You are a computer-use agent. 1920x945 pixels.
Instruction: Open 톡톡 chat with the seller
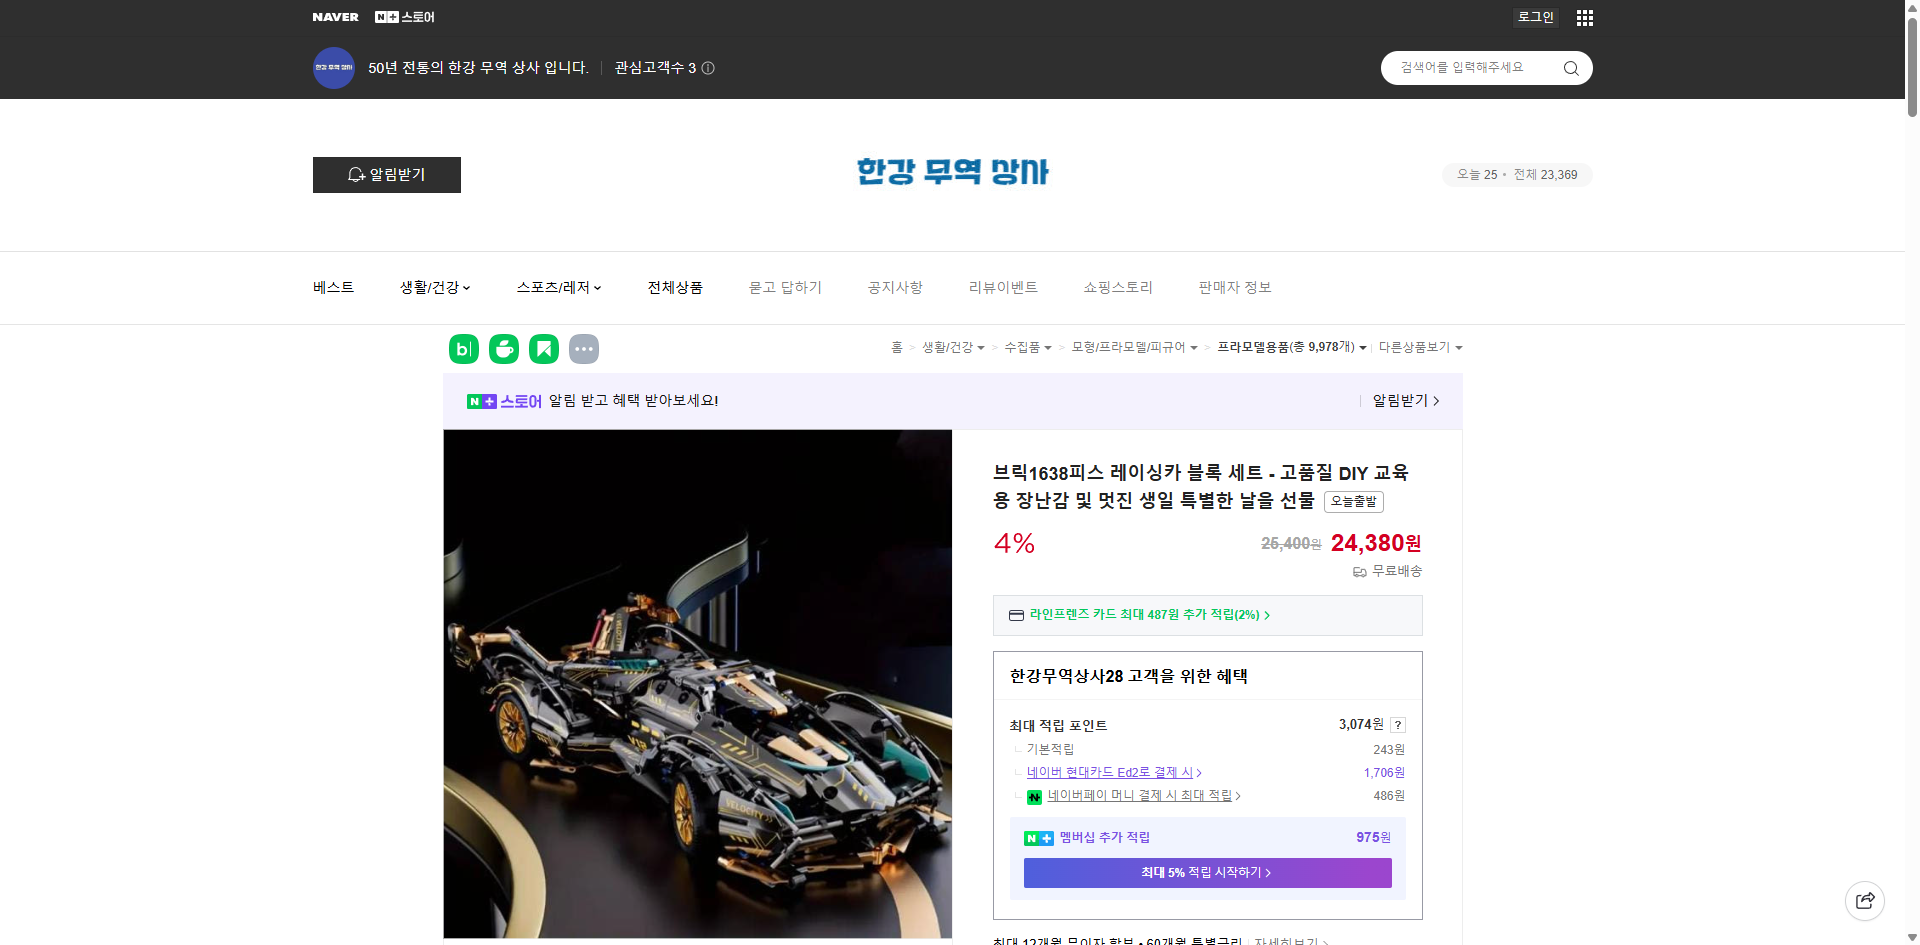coord(504,349)
